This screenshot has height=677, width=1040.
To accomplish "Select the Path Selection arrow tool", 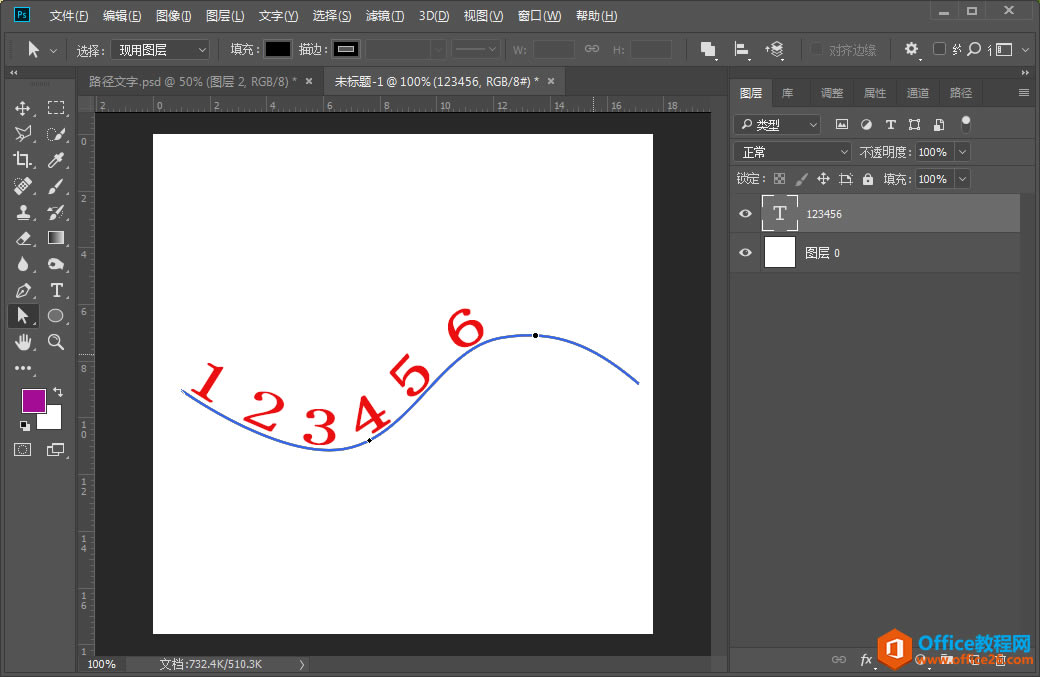I will point(23,316).
